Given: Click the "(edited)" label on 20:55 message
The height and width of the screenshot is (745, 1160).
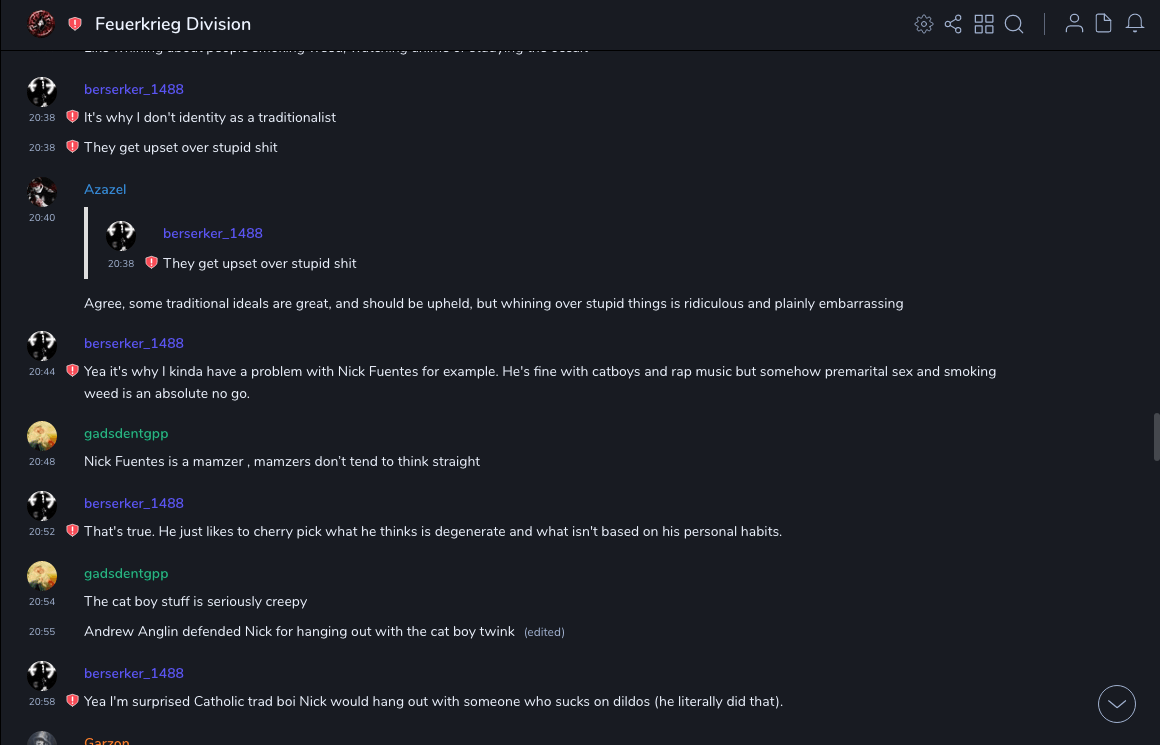Looking at the screenshot, I should click(x=544, y=632).
